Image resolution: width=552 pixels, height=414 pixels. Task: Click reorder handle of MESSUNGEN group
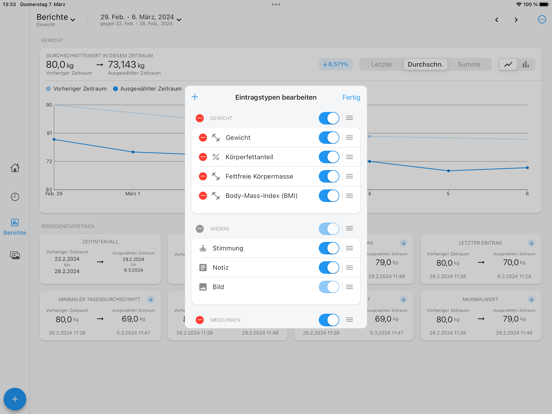(x=349, y=320)
